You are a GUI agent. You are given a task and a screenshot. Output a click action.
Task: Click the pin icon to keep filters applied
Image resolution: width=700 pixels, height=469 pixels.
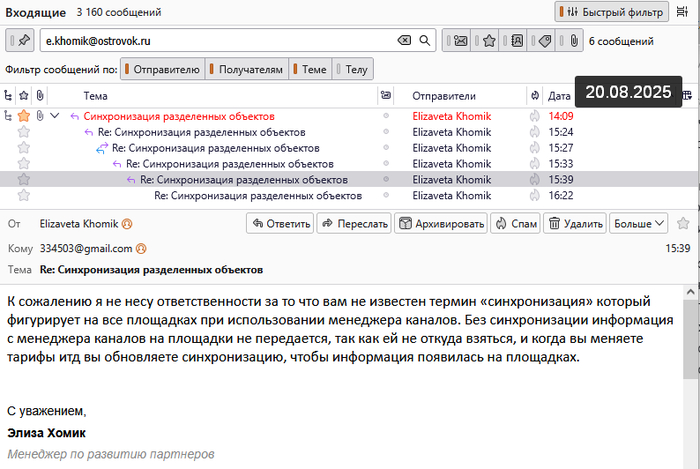point(23,41)
